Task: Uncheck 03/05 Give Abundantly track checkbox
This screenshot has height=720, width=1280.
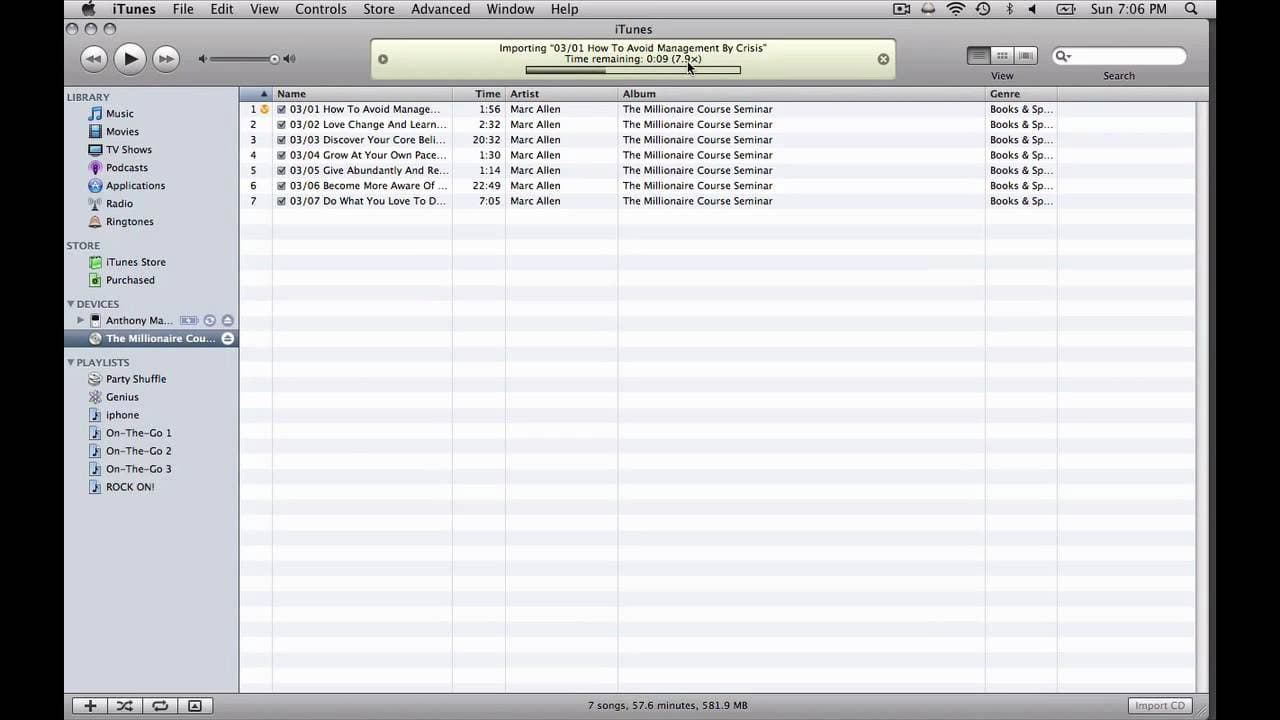Action: [282, 171]
